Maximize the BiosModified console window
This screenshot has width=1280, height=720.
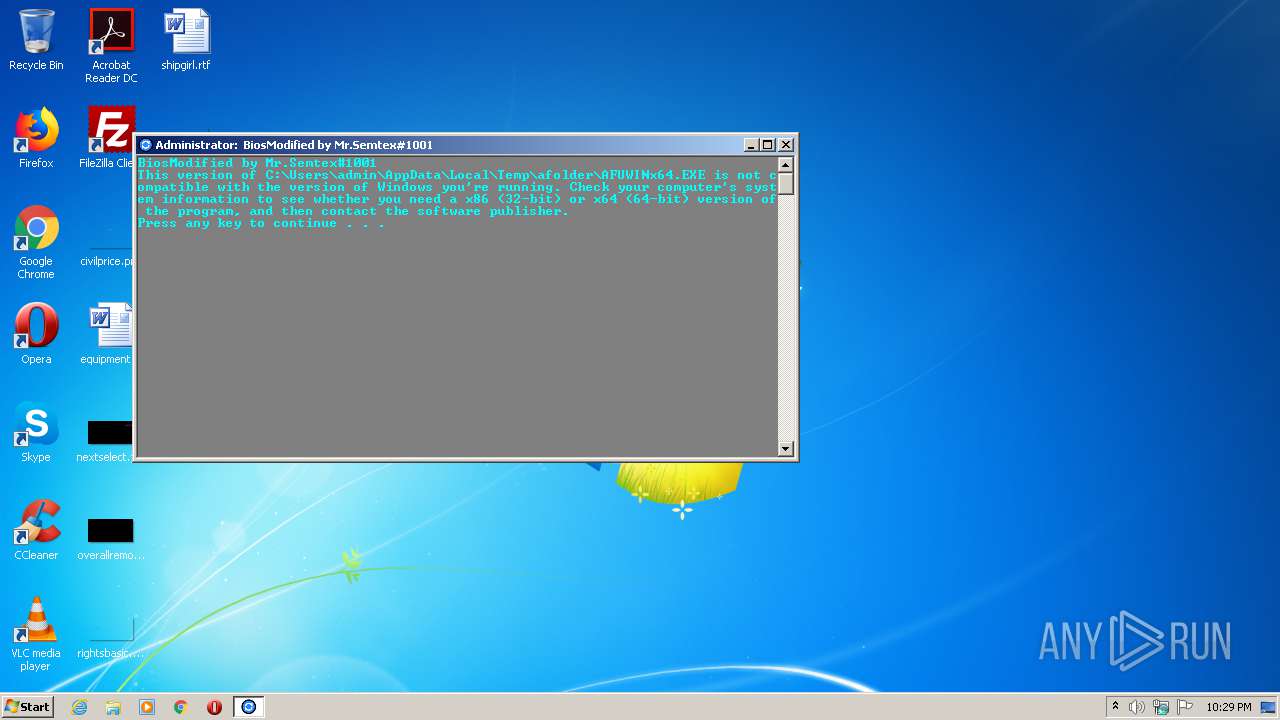pyautogui.click(x=768, y=145)
